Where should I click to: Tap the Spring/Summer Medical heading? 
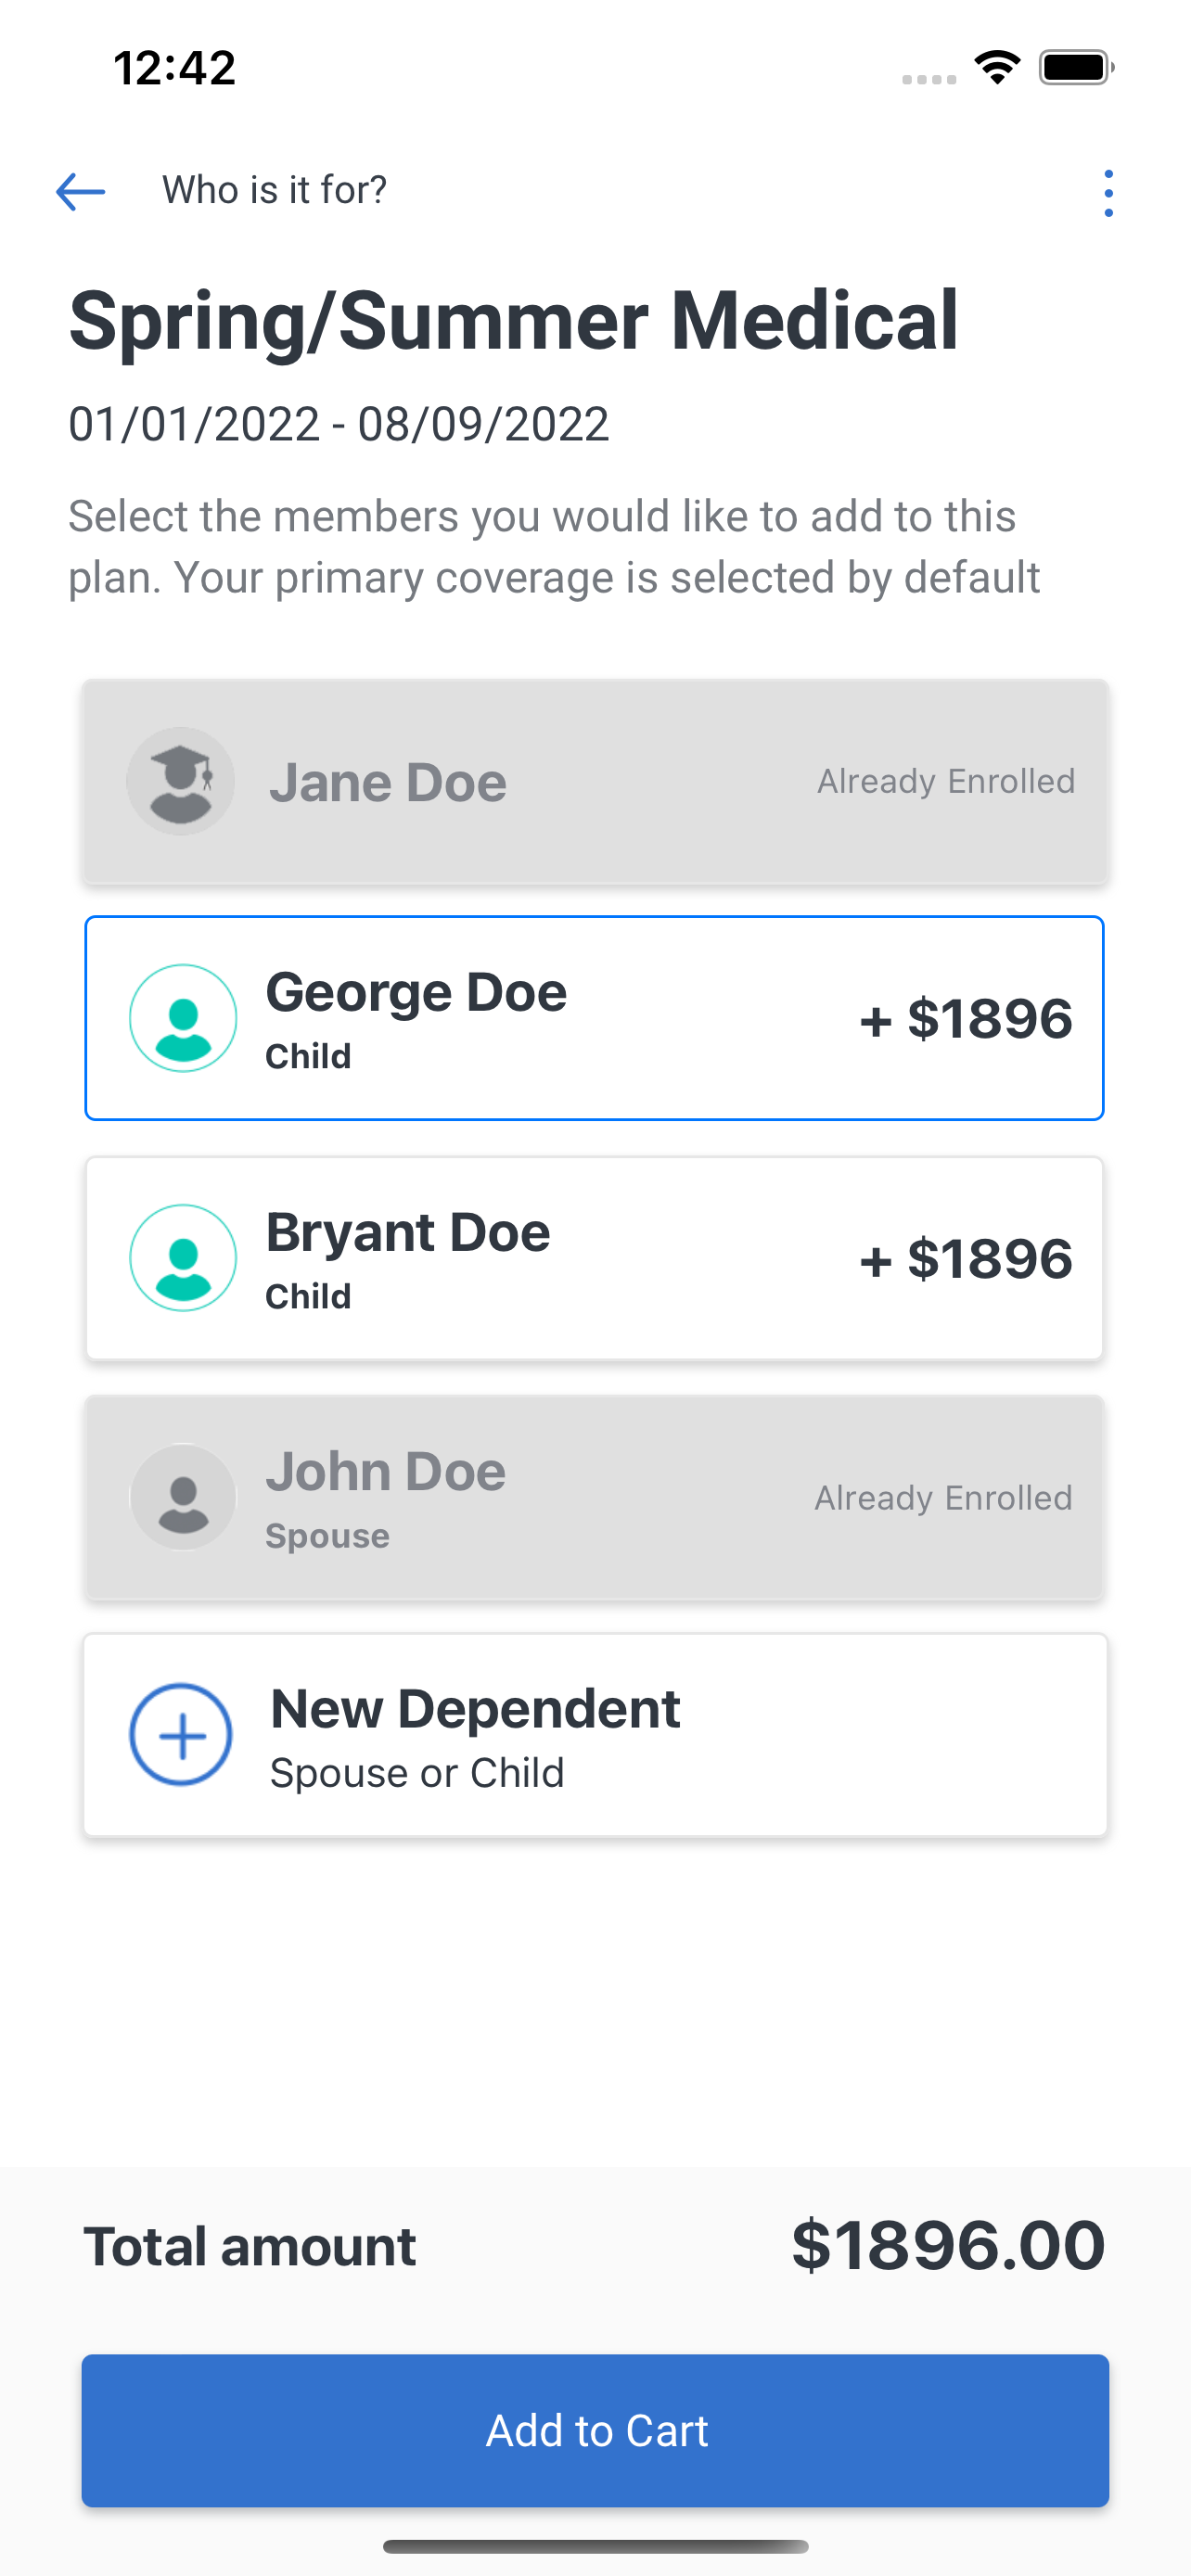tap(513, 320)
